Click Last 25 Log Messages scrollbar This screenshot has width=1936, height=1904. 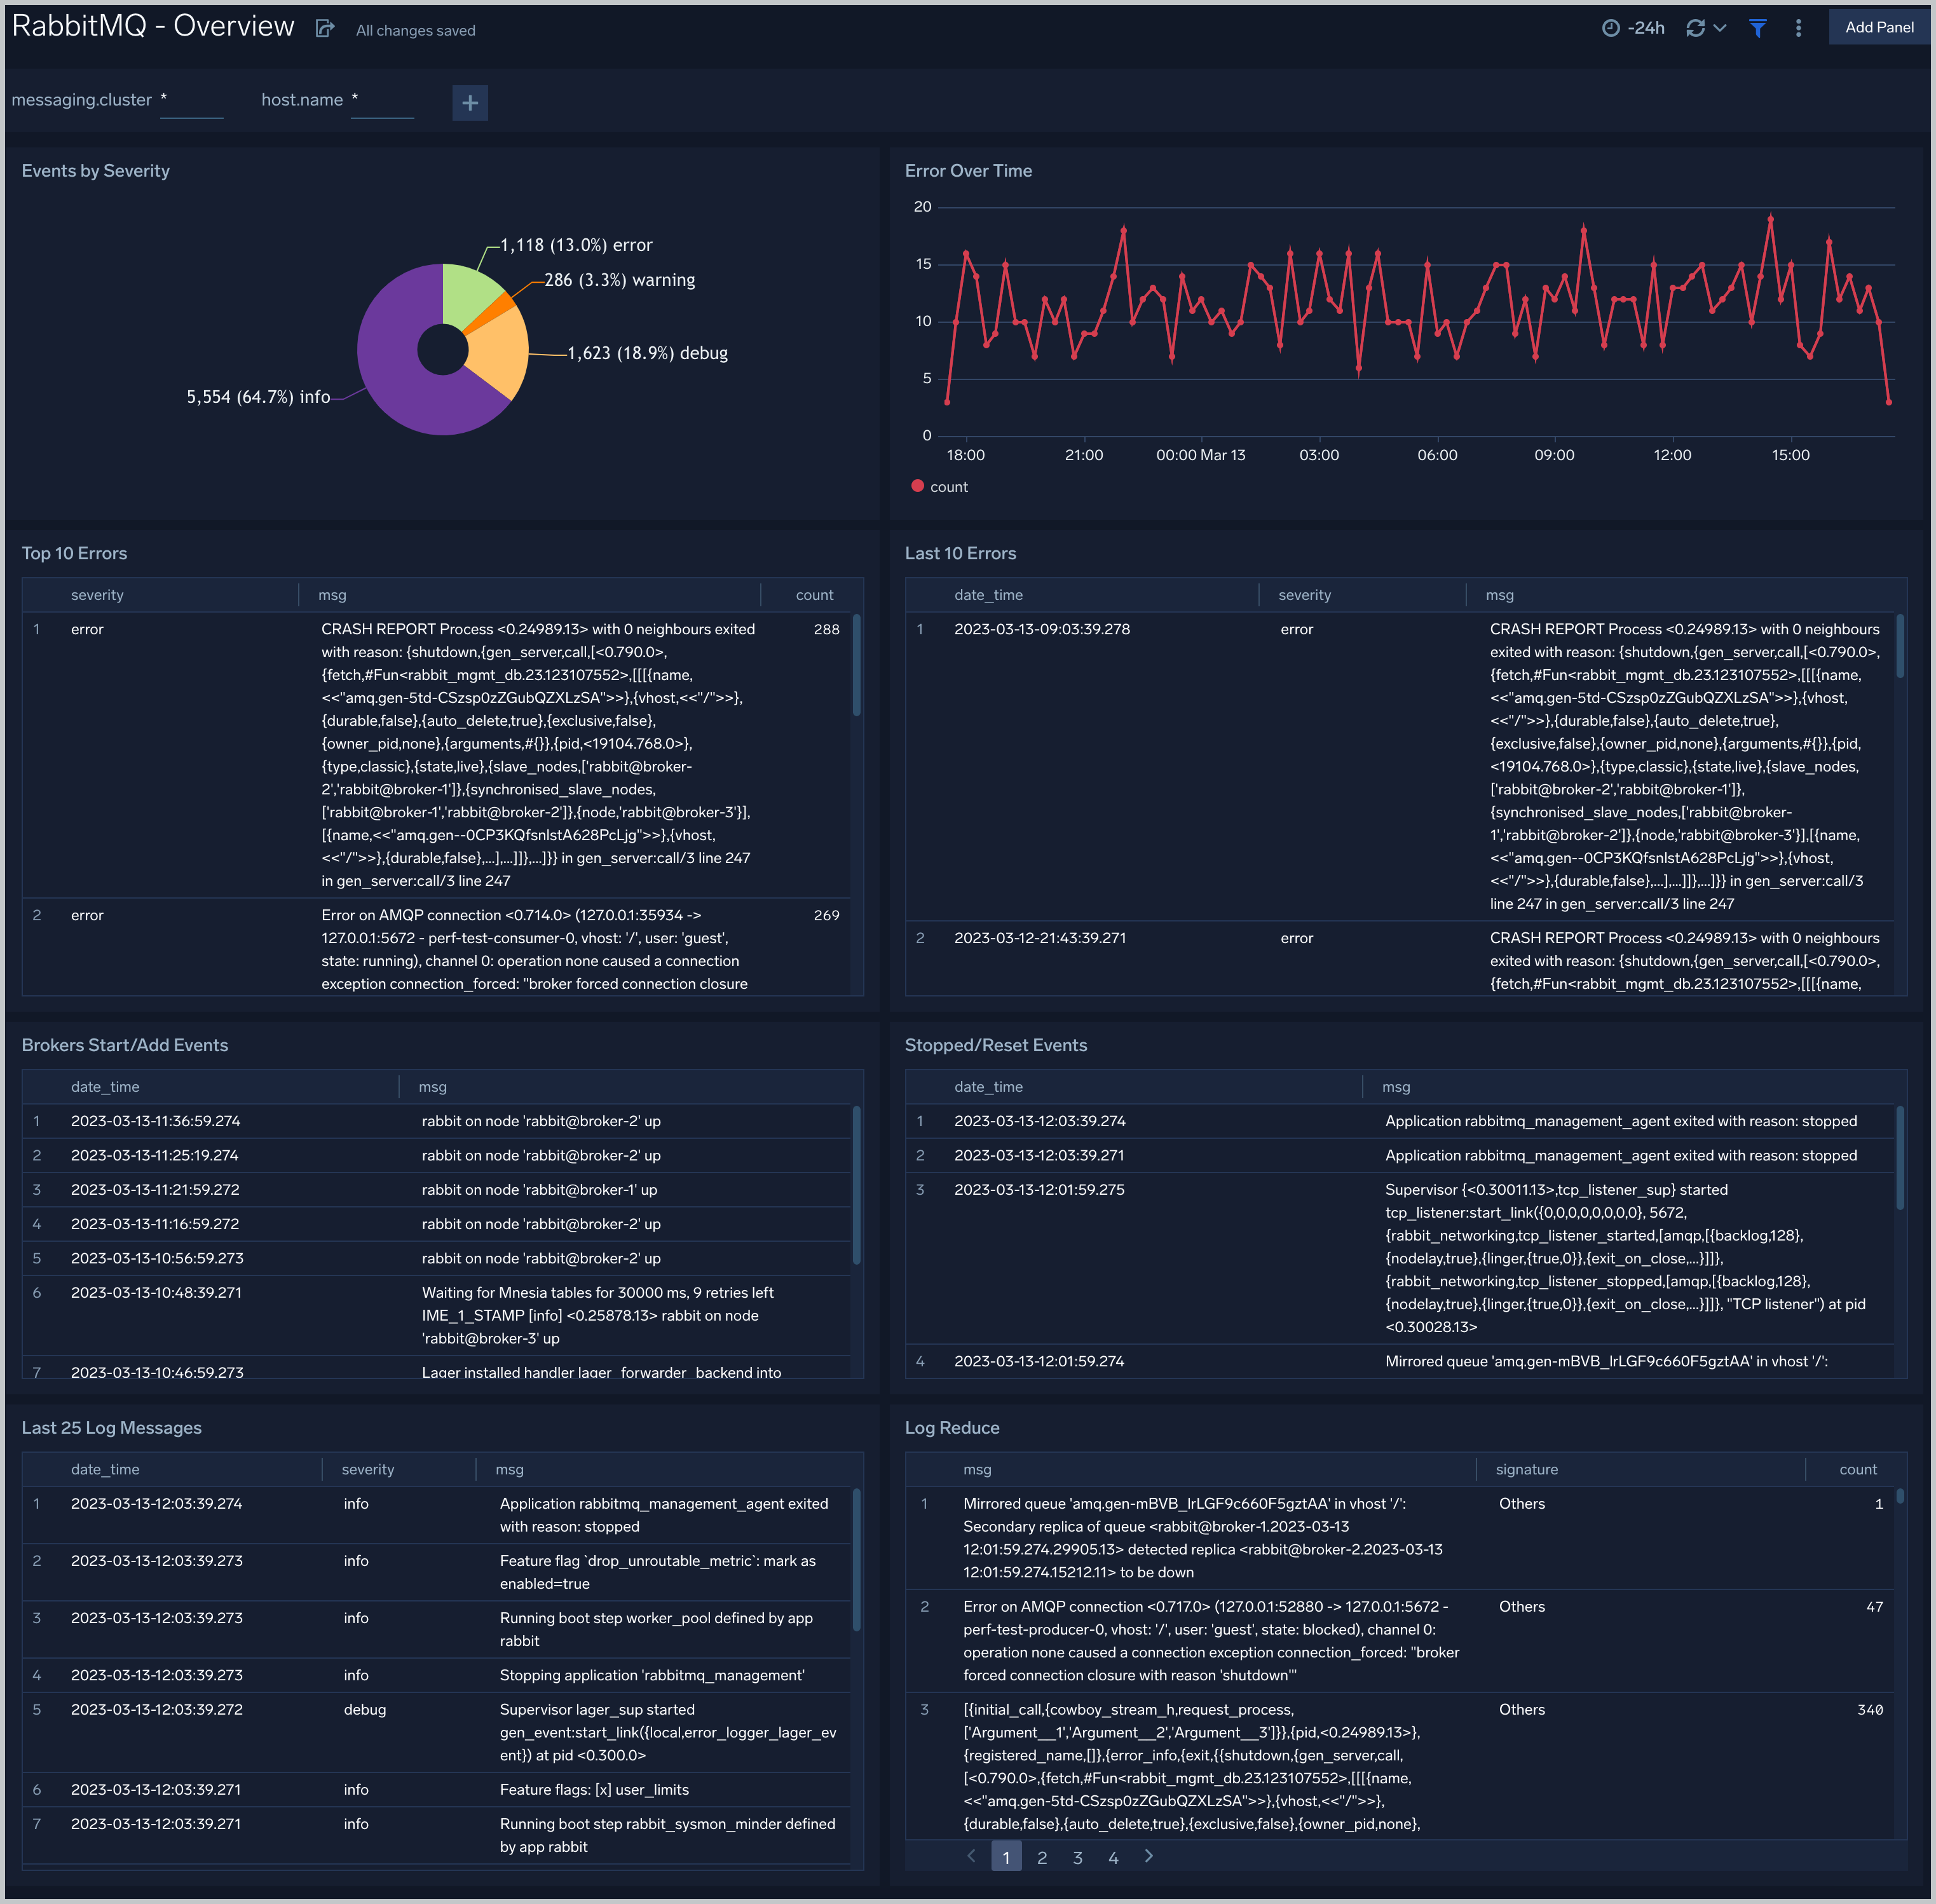click(x=856, y=1560)
